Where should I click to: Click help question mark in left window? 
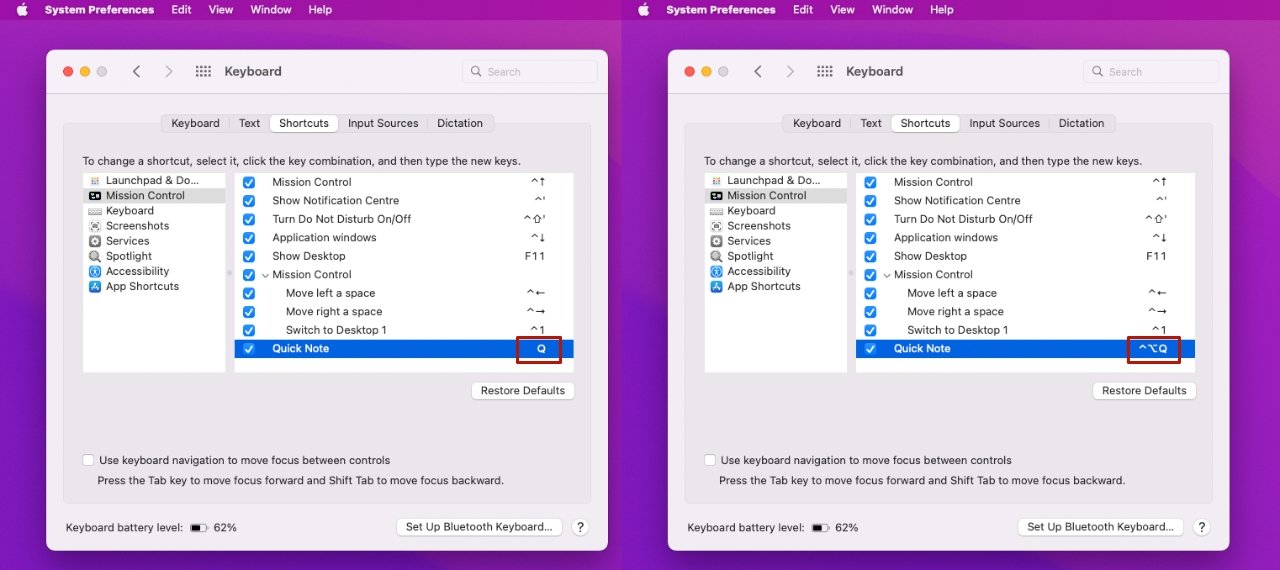pos(580,527)
